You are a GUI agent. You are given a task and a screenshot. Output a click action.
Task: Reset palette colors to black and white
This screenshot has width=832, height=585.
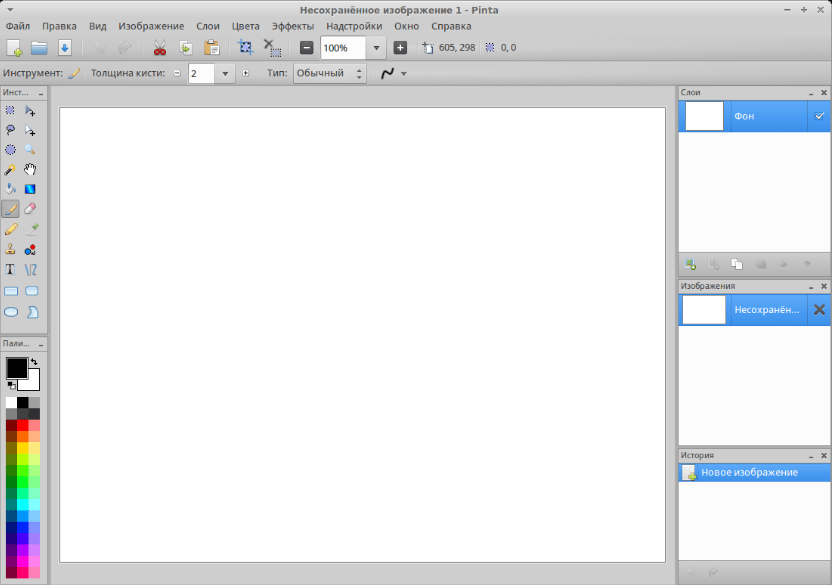11,384
